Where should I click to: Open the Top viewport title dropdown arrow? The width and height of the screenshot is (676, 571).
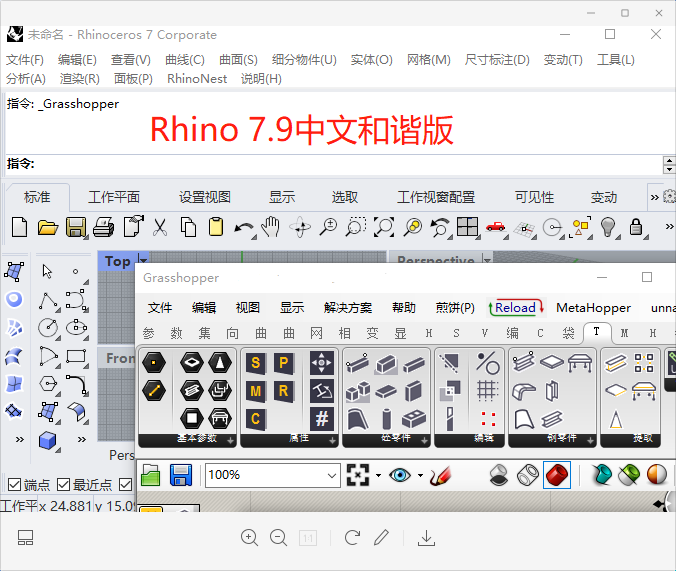point(143,260)
